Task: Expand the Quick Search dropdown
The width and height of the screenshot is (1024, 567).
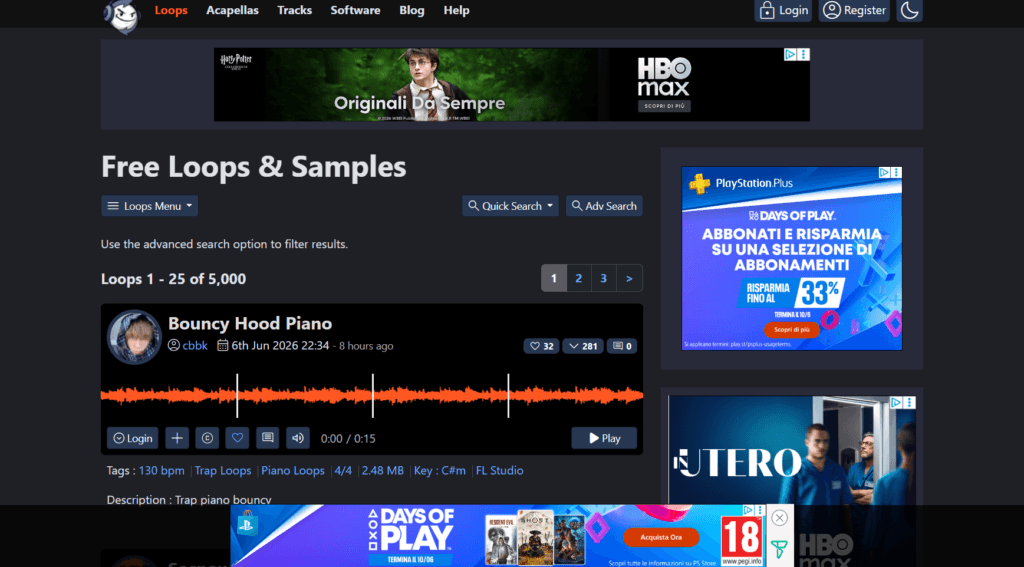Action: (x=510, y=206)
